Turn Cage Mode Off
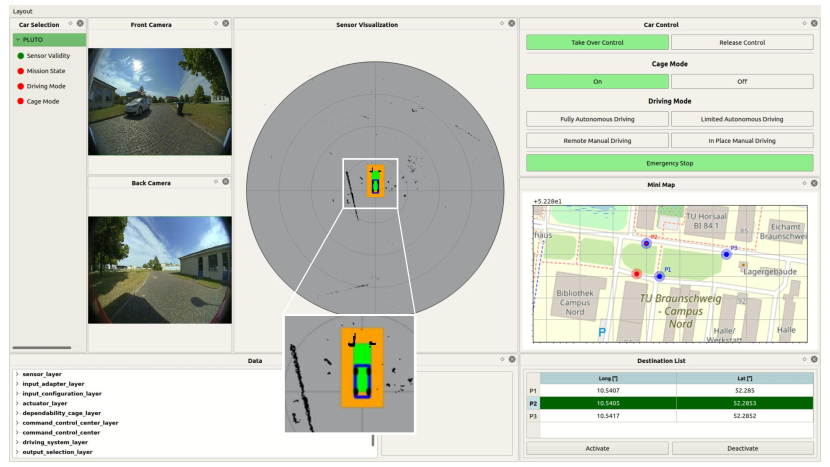 pyautogui.click(x=742, y=82)
